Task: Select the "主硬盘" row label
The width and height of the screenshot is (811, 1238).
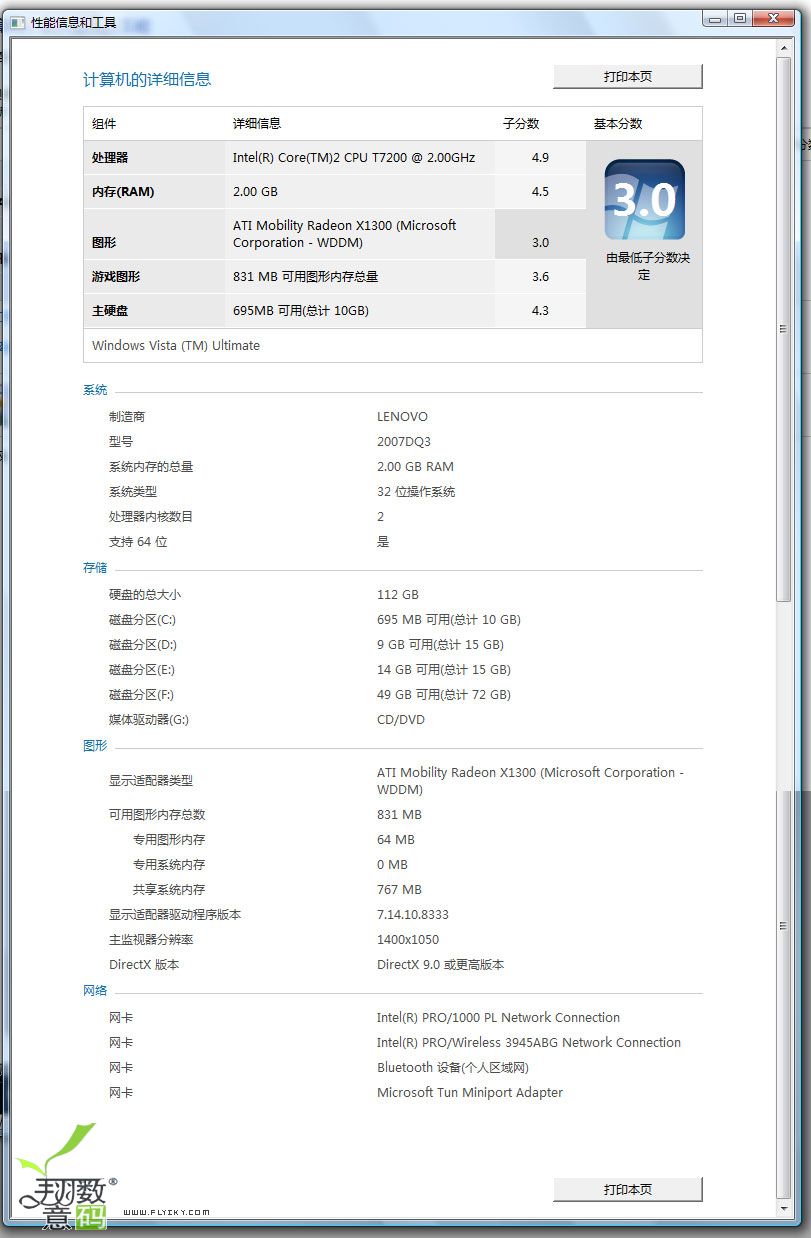Action: pyautogui.click(x=110, y=311)
